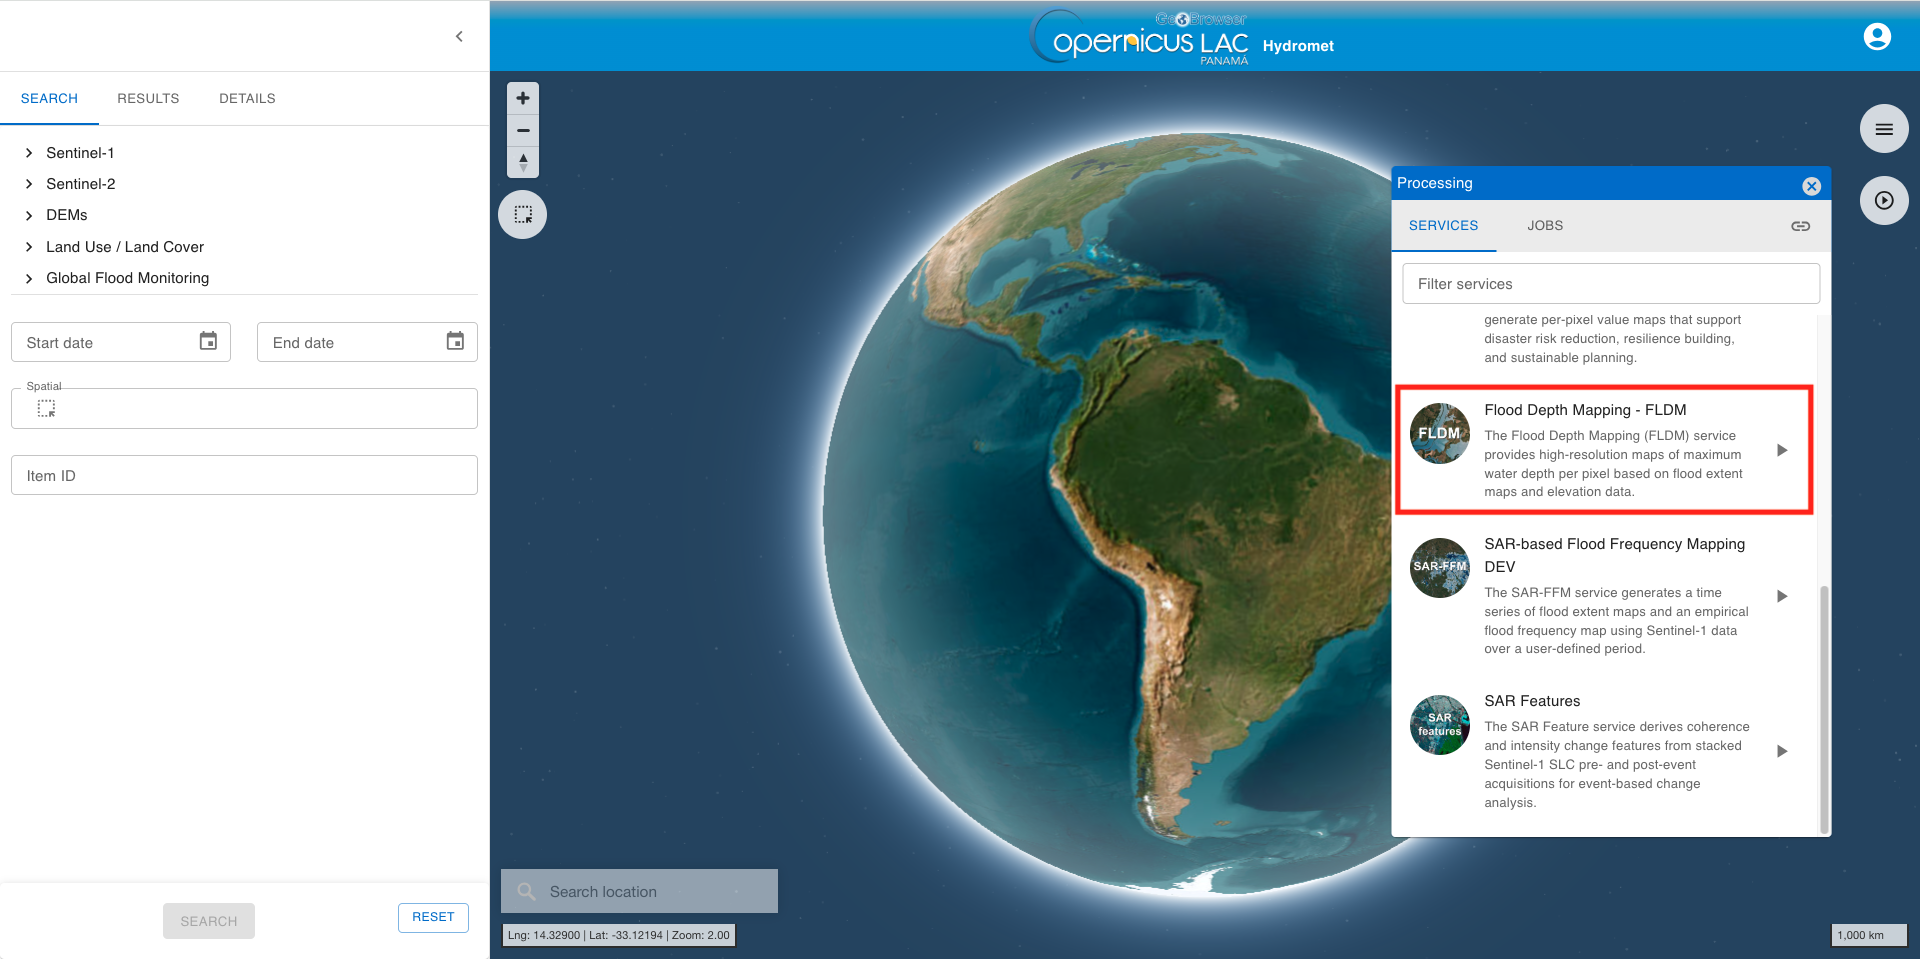Switch to the JOBS tab
The width and height of the screenshot is (1920, 959).
[x=1544, y=226]
